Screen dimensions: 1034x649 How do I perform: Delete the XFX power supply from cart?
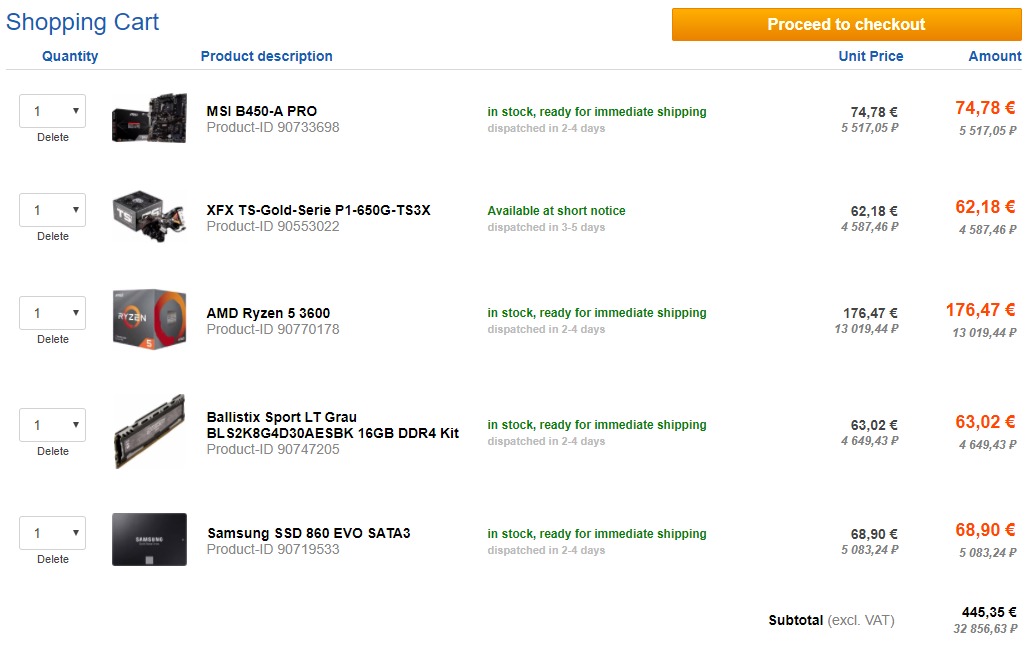pos(53,236)
